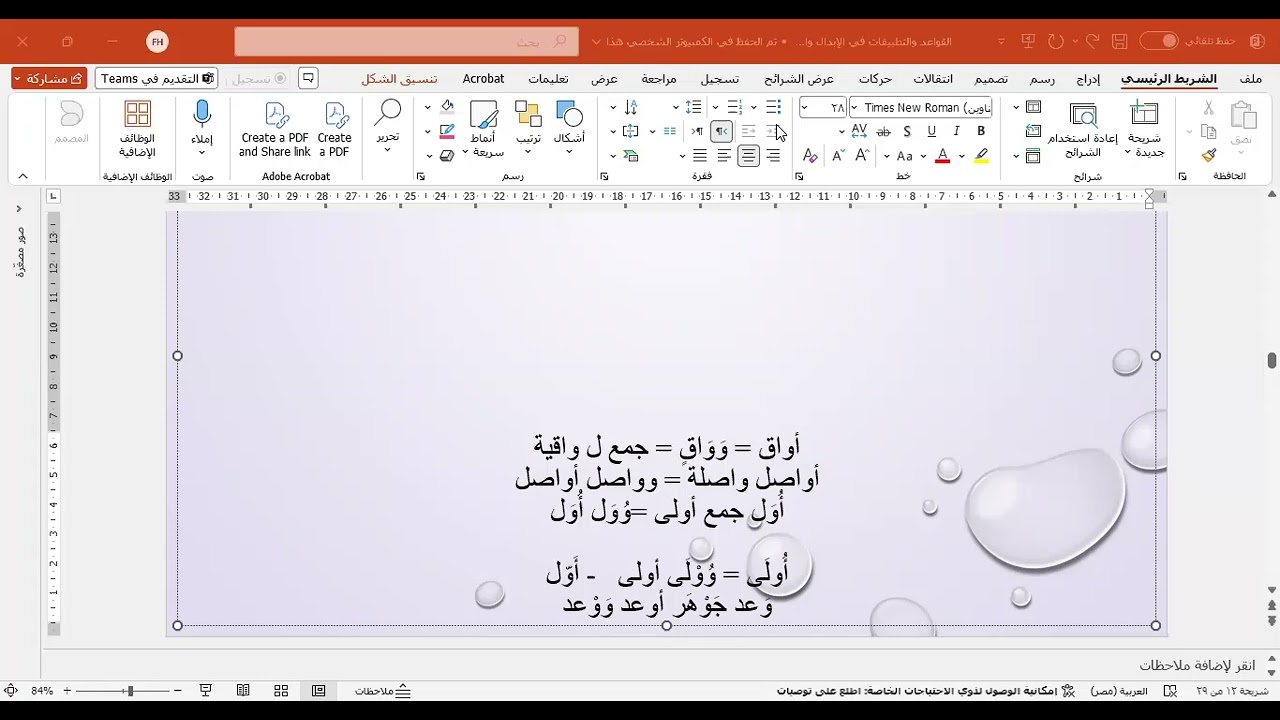Increase font size (large A)

(861, 156)
